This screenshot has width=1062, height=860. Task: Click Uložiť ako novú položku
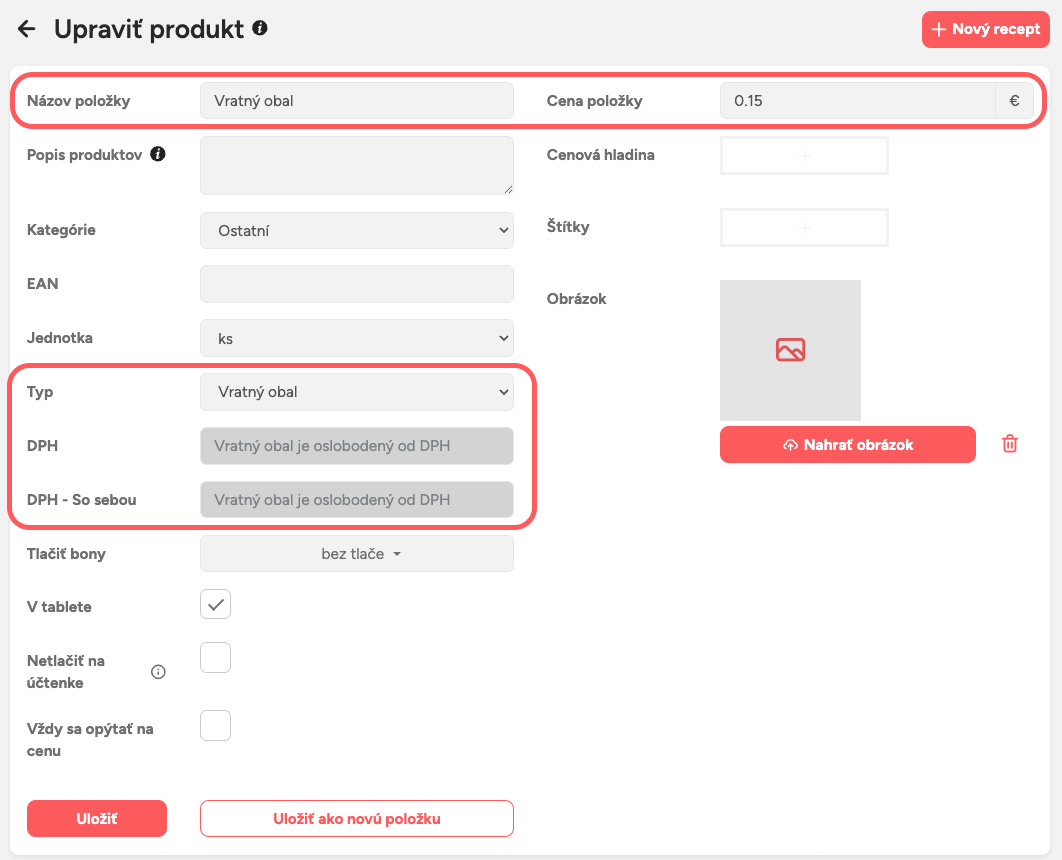tap(357, 819)
